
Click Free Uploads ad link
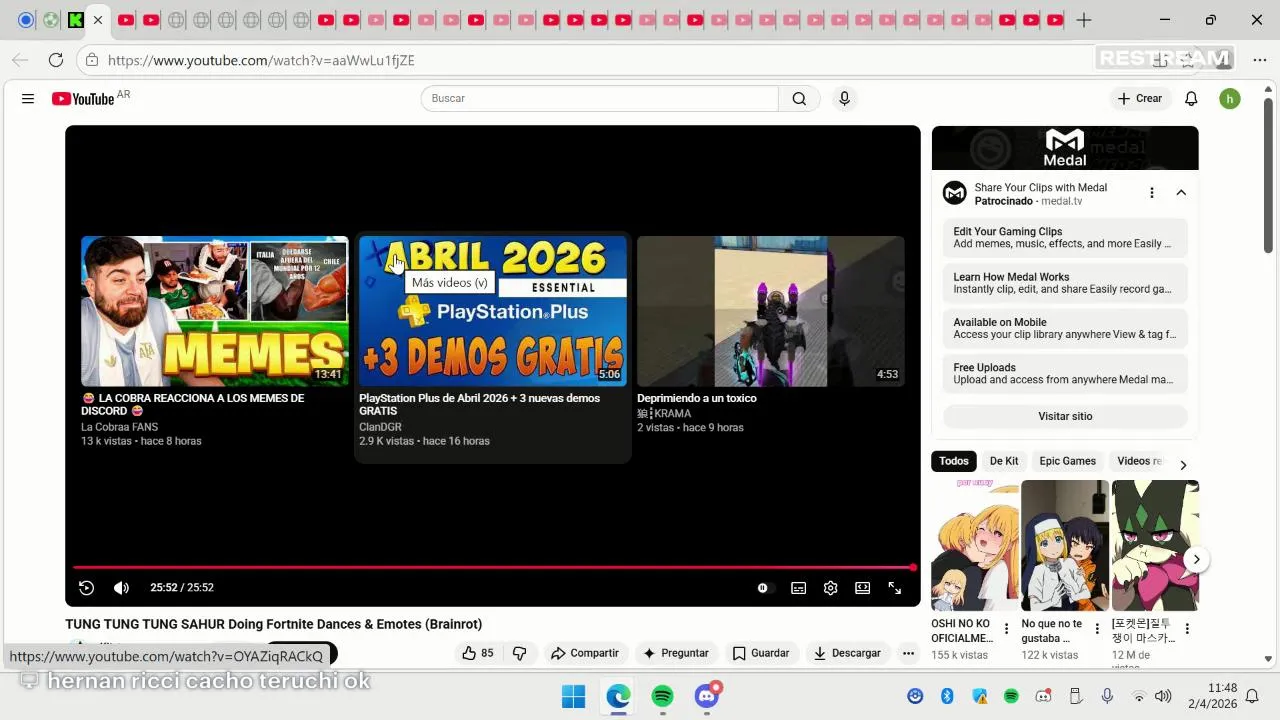coord(1065,374)
